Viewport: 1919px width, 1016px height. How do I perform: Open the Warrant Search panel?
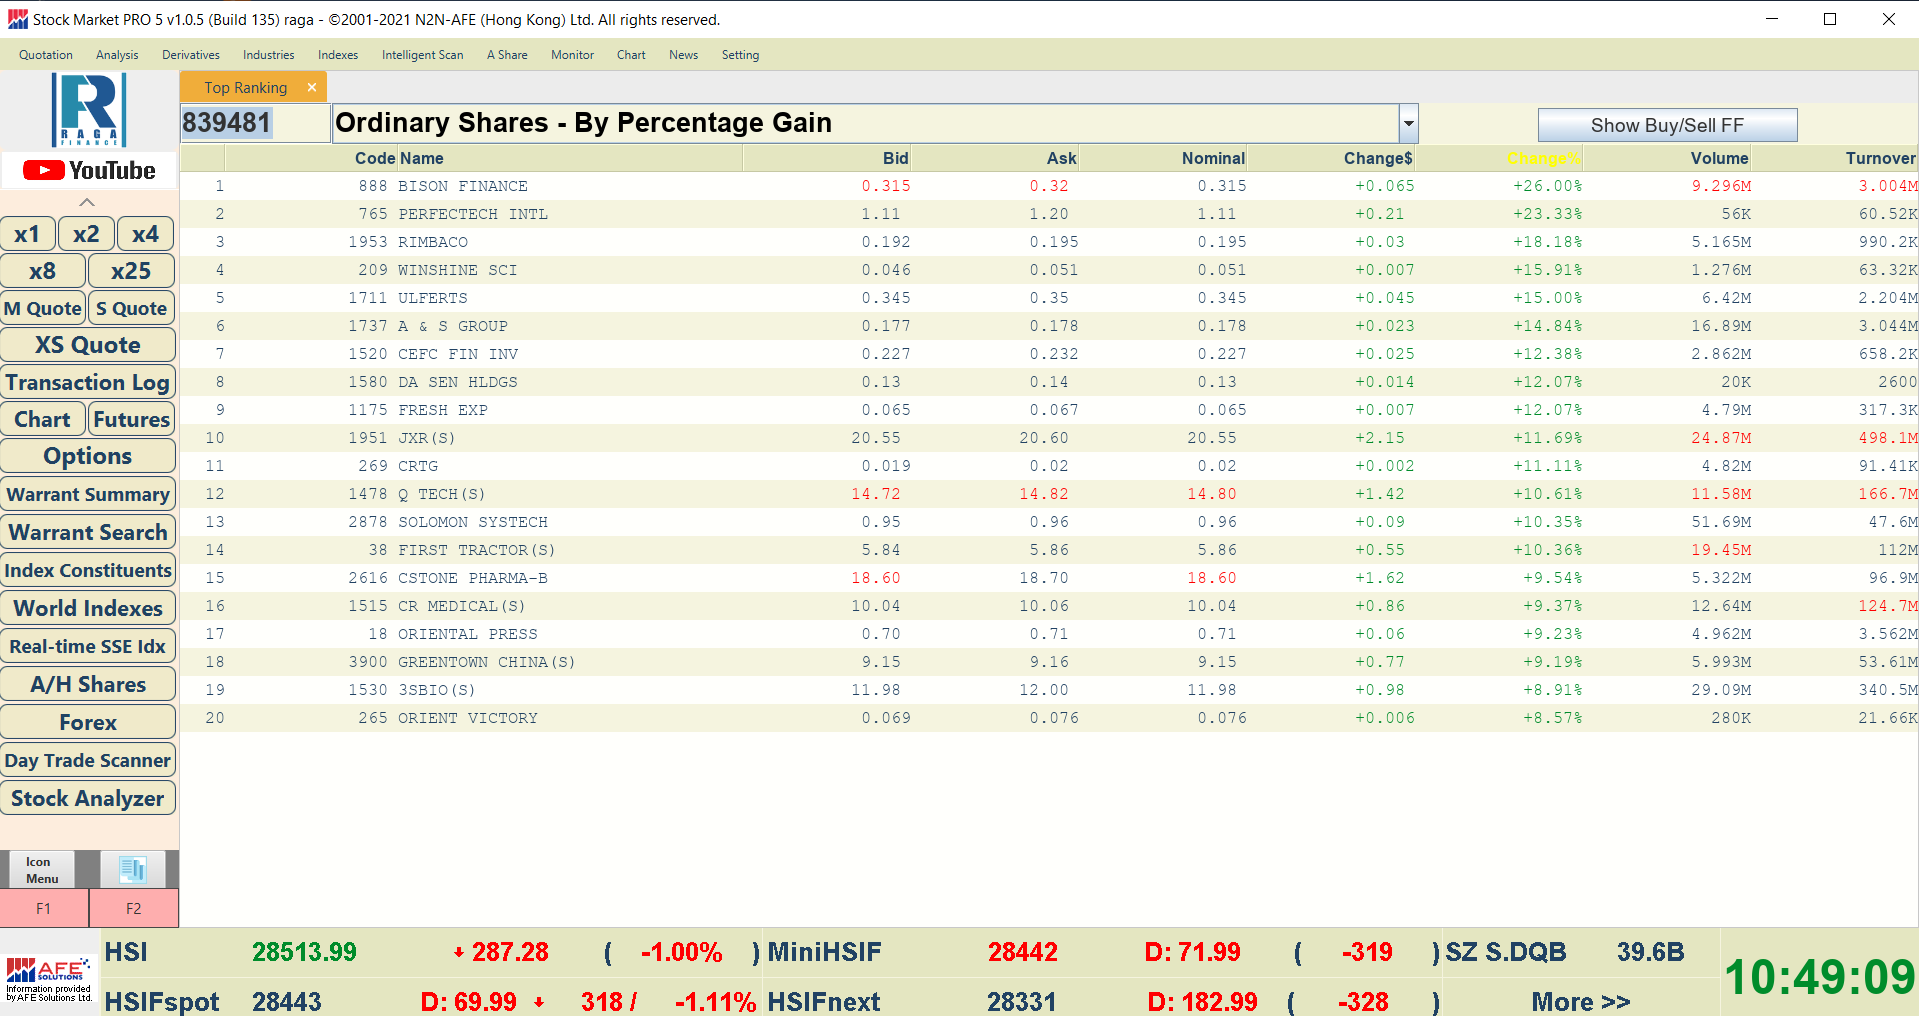(x=88, y=533)
